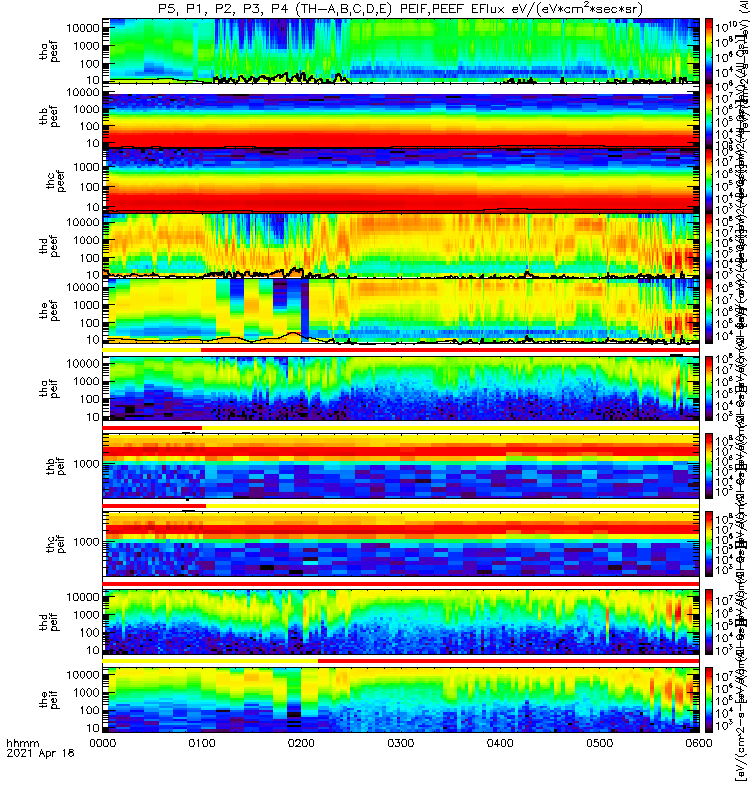This screenshot has width=750, height=800.
Task: Click the 10000 tick label of thd peif panel
Action: [x=83, y=597]
